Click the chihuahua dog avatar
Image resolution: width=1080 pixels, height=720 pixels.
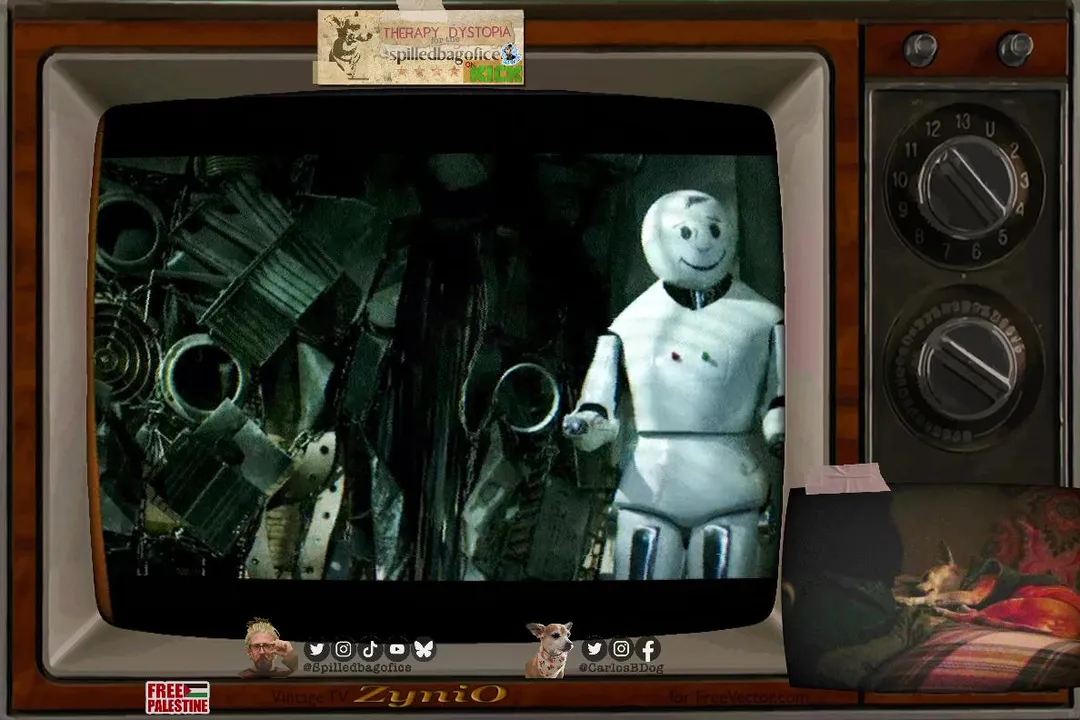[549, 649]
